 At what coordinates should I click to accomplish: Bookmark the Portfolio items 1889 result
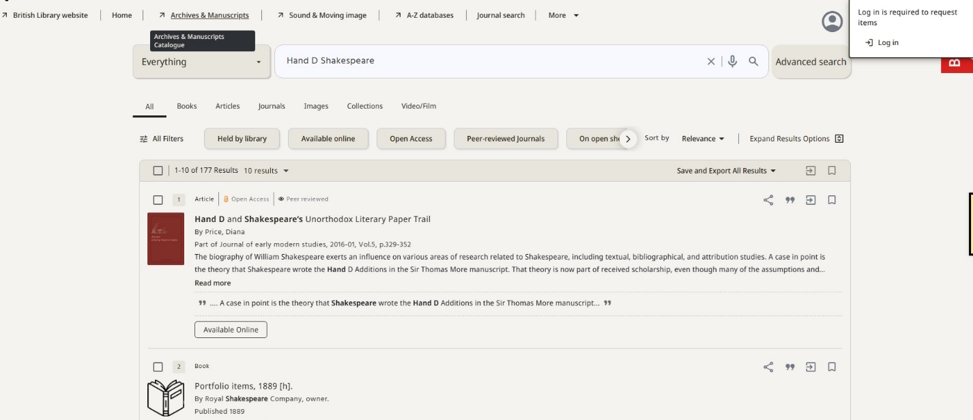coord(832,367)
